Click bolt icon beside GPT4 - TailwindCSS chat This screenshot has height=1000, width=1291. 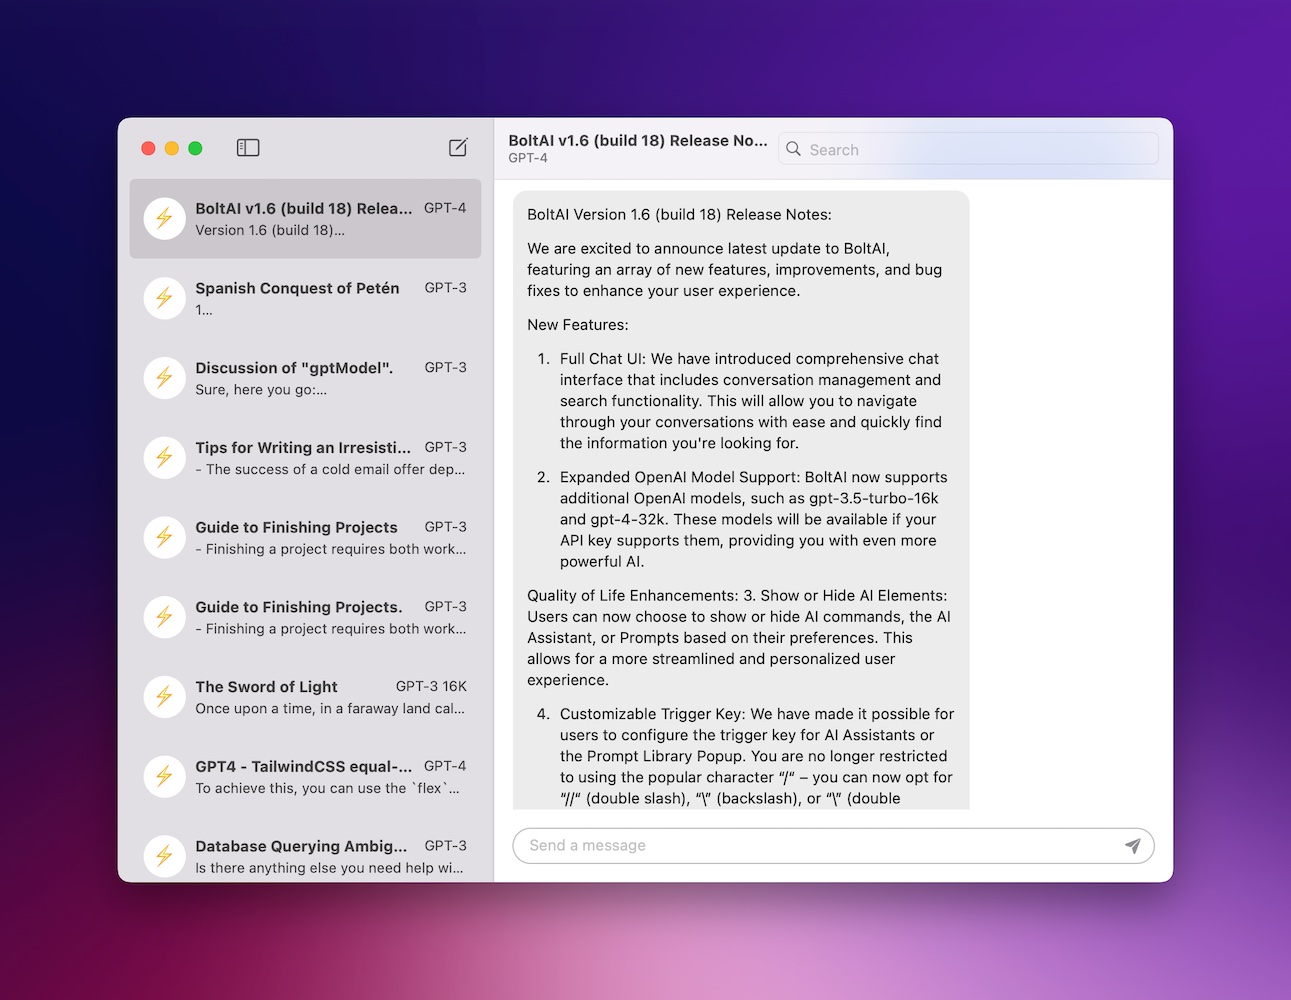pos(165,776)
